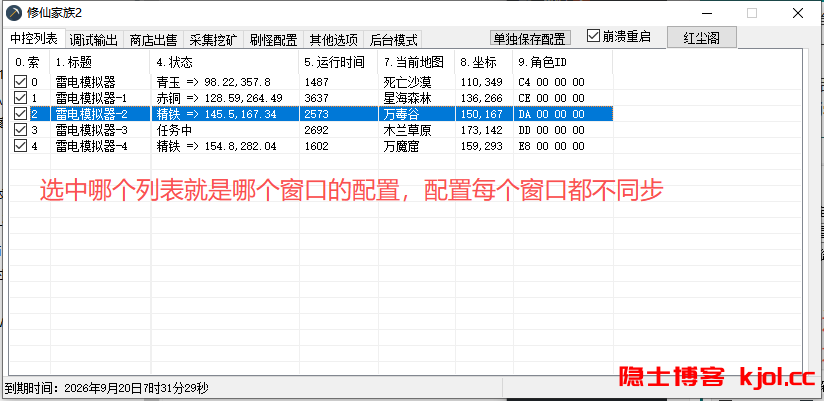
Task: Click the map cell 木兰草原
Action: pos(407,130)
